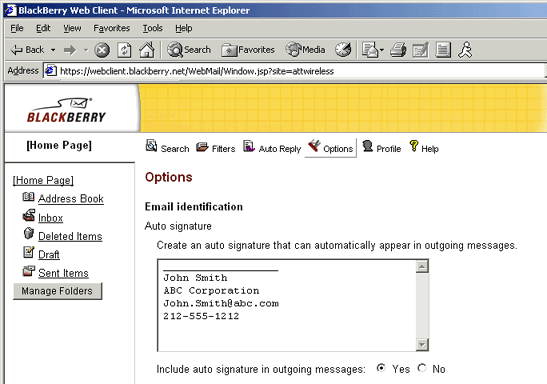Open the Deleted Items folder link
Screen dimensions: 547x384
(x=70, y=236)
